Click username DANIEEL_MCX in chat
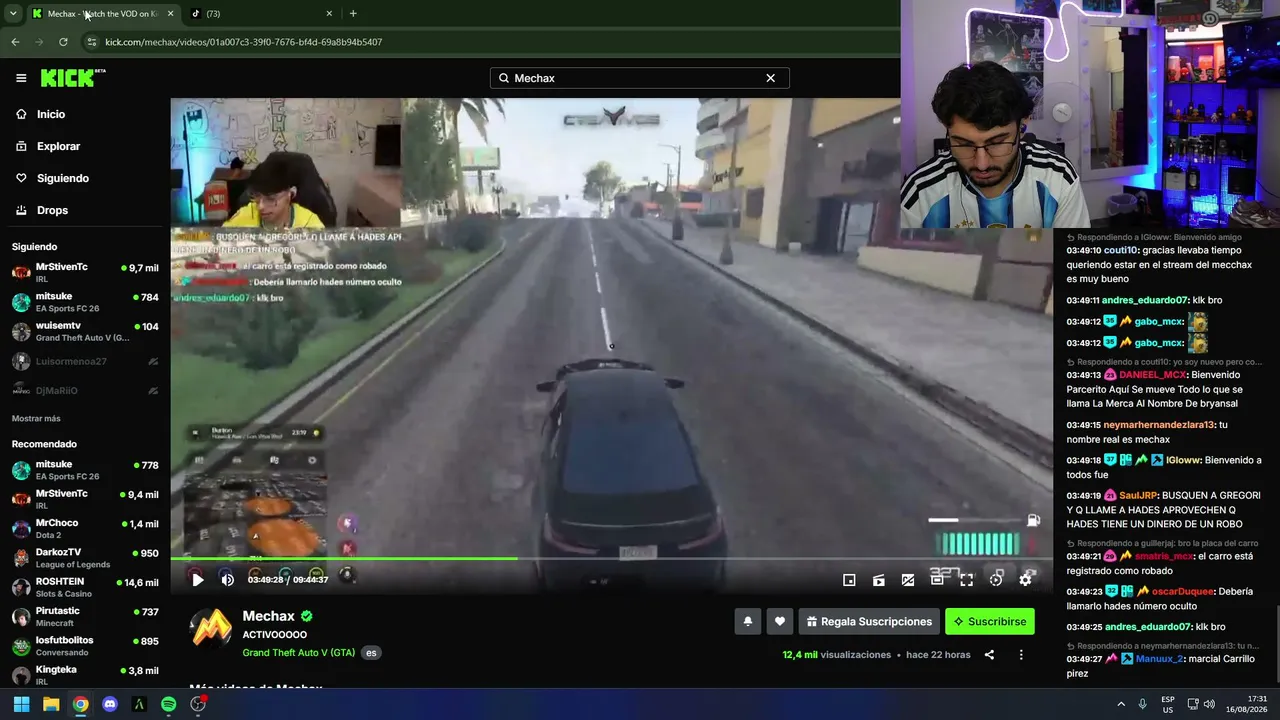Image resolution: width=1280 pixels, height=720 pixels. (x=1153, y=375)
